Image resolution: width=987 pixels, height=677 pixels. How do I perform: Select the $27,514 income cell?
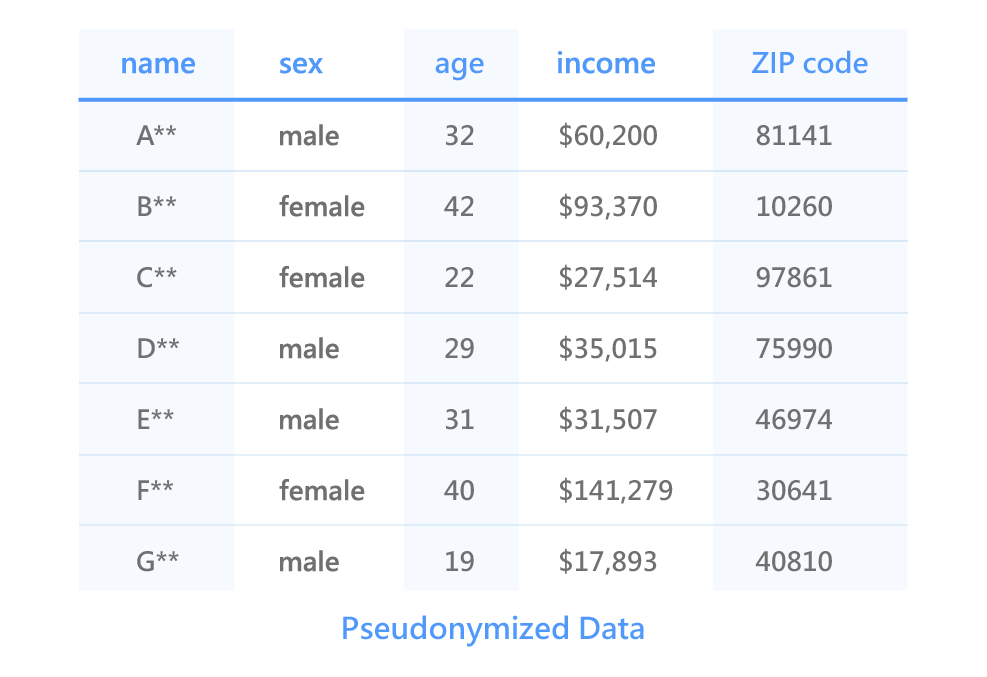(608, 278)
